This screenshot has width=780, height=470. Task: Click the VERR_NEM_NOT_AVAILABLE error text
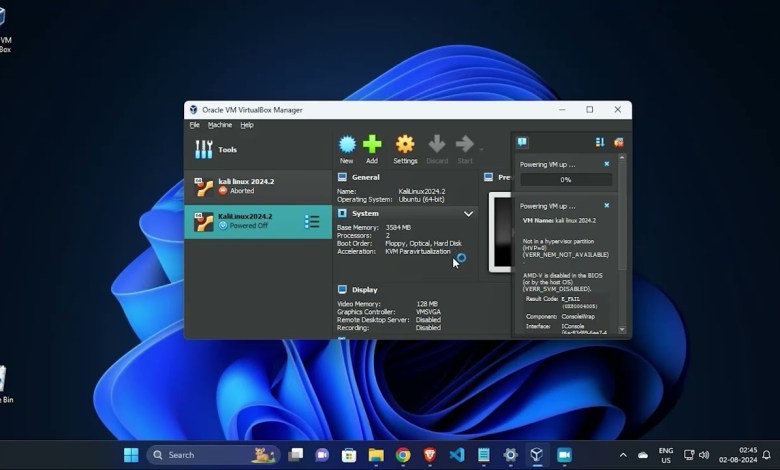[566, 254]
